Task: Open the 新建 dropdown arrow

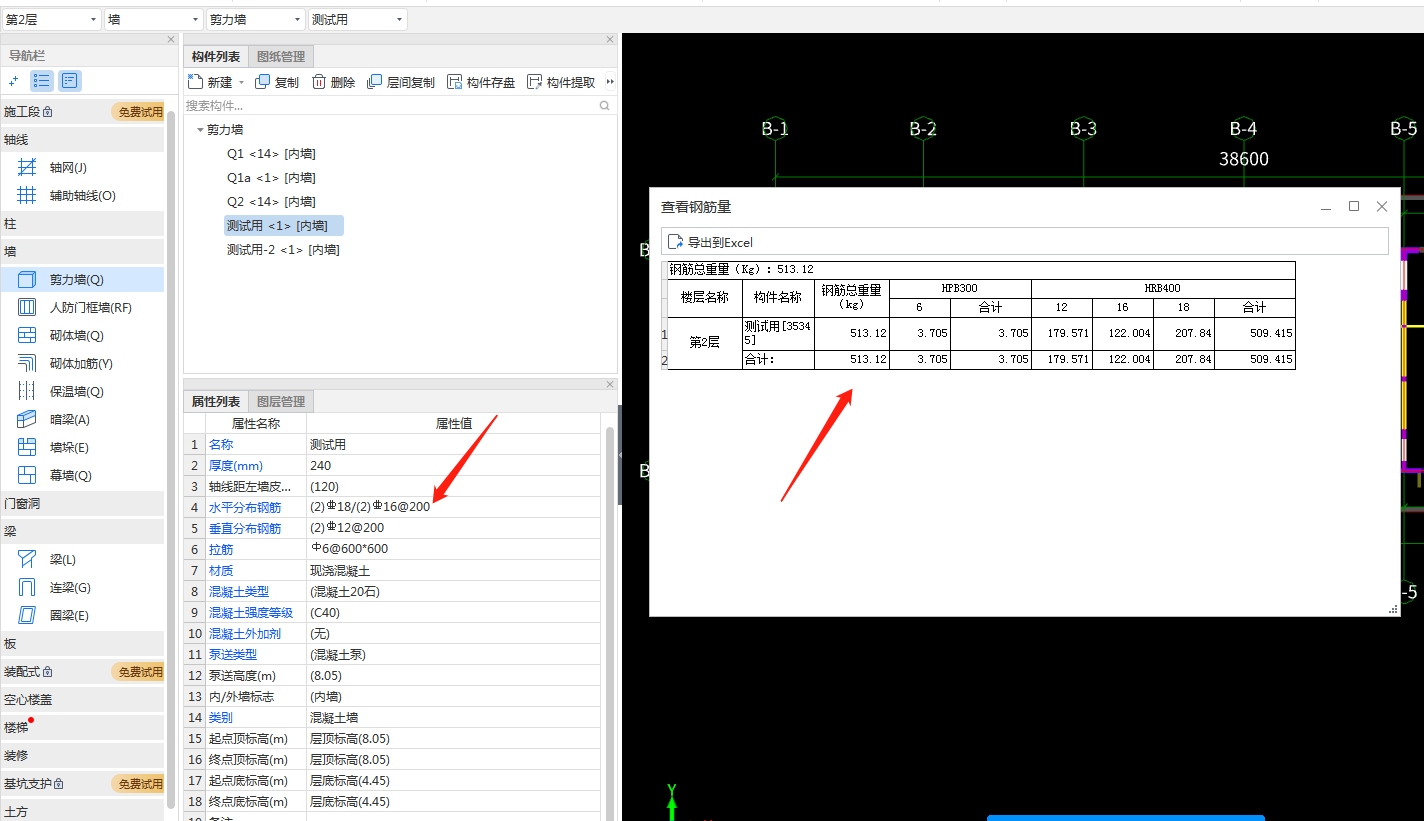Action: pyautogui.click(x=242, y=83)
